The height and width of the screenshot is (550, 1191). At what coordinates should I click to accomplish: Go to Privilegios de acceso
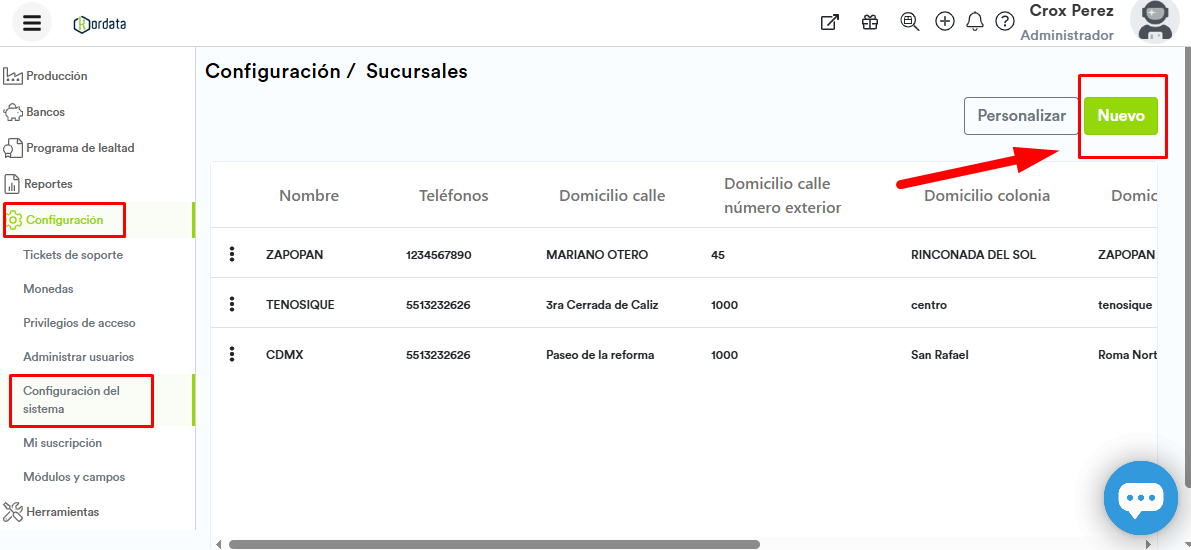[x=79, y=323]
